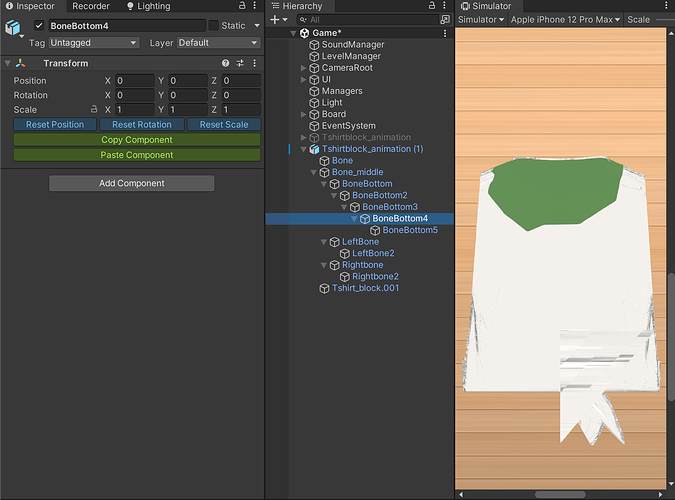The width and height of the screenshot is (675, 500).
Task: Click the LeftBone2 object cube icon
Action: 344,254
